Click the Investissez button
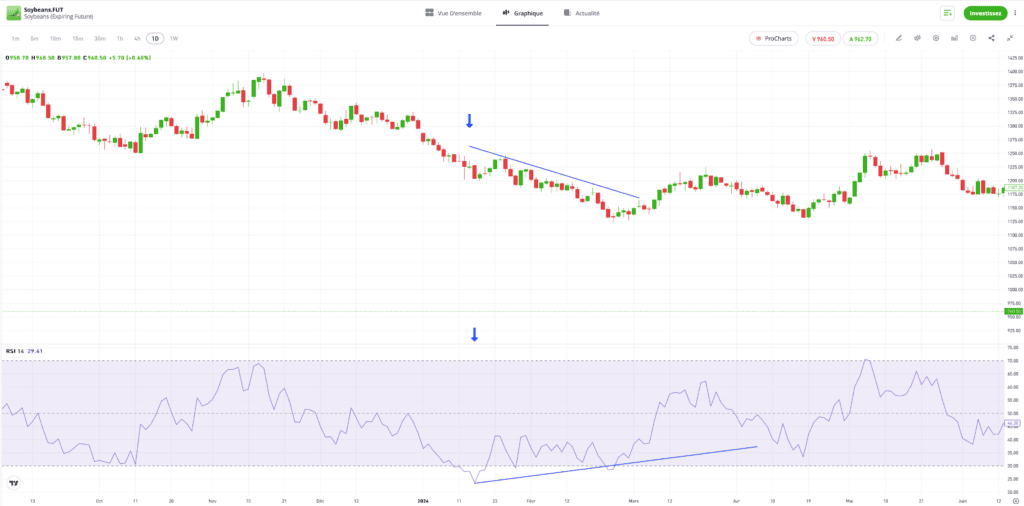The width and height of the screenshot is (1024, 506). (x=985, y=13)
